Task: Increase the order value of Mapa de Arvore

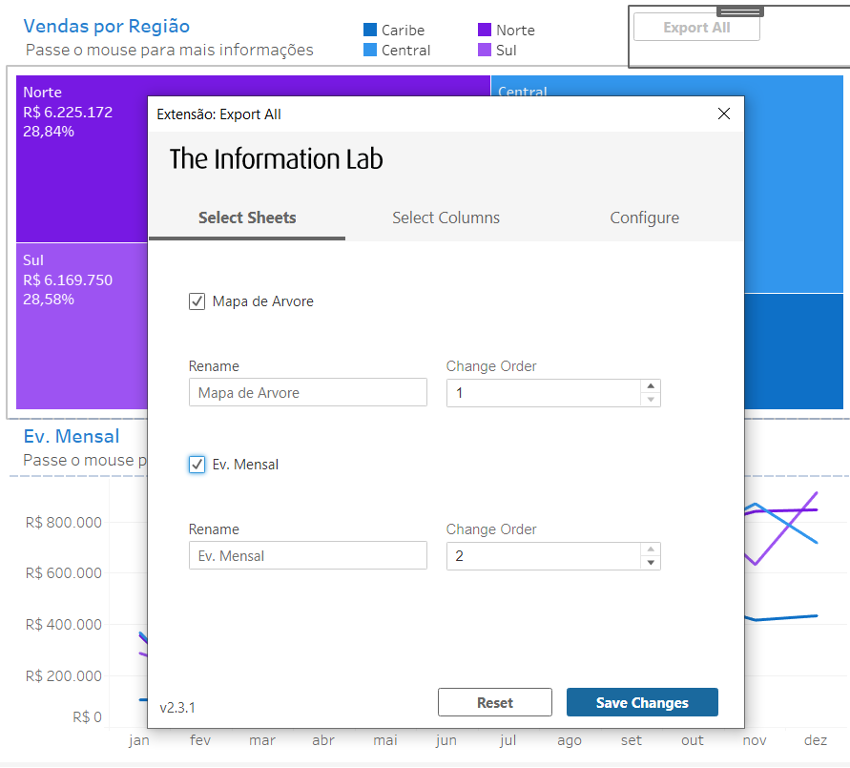Action: [651, 386]
